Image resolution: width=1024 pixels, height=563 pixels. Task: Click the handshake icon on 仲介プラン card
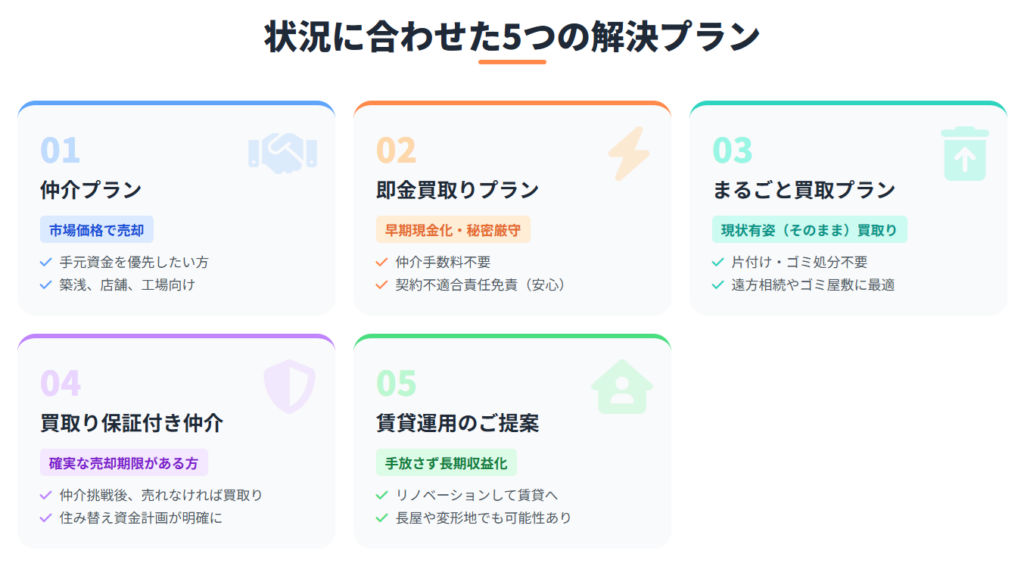pyautogui.click(x=283, y=153)
